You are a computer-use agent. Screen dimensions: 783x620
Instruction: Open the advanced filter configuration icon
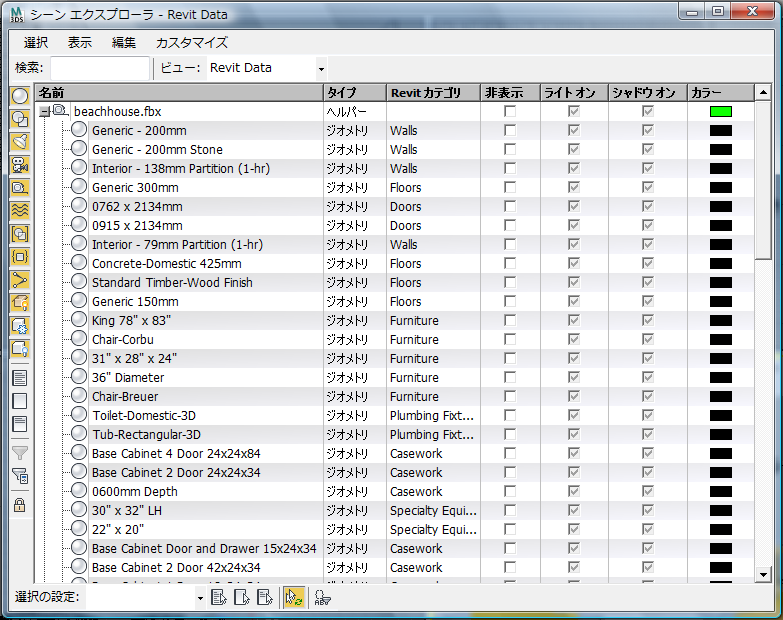[20, 475]
